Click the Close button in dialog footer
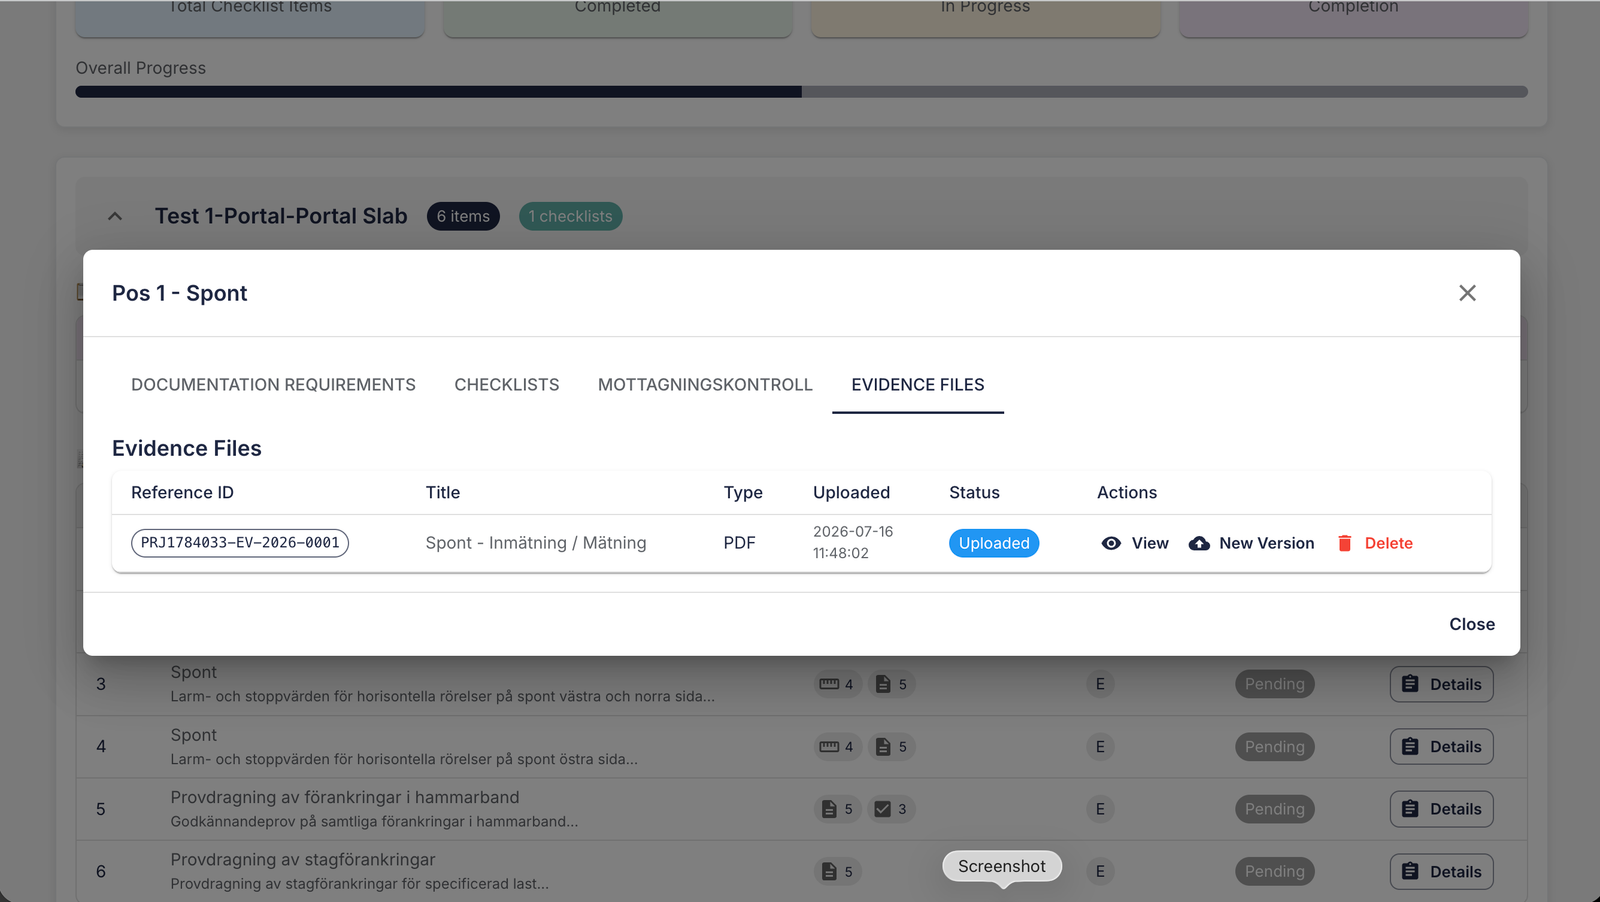This screenshot has height=902, width=1600. 1472,624
